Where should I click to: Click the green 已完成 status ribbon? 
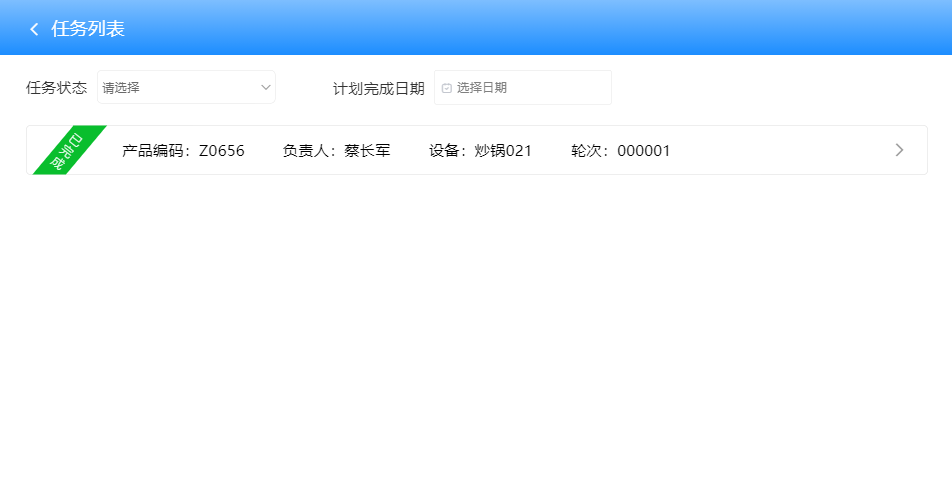coord(69,151)
